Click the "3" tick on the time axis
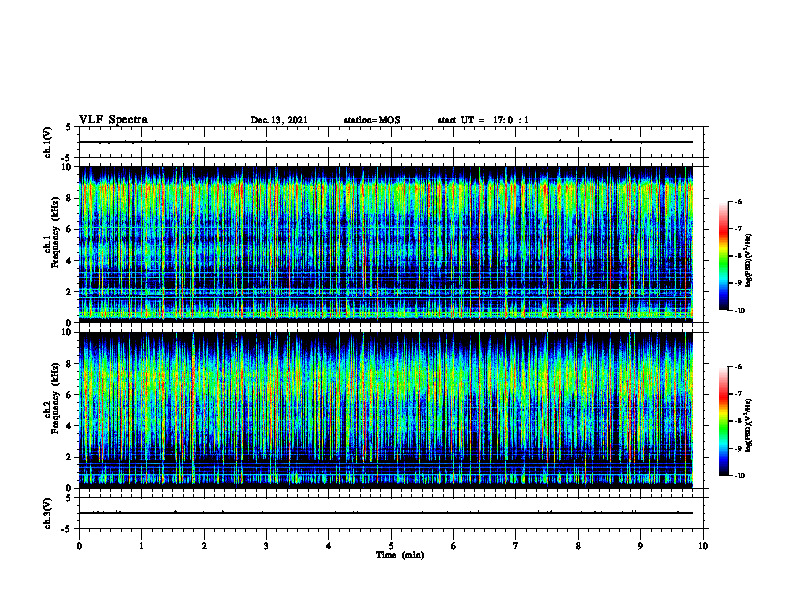Image resolution: width=792 pixels, height=612 pixels. point(266,546)
